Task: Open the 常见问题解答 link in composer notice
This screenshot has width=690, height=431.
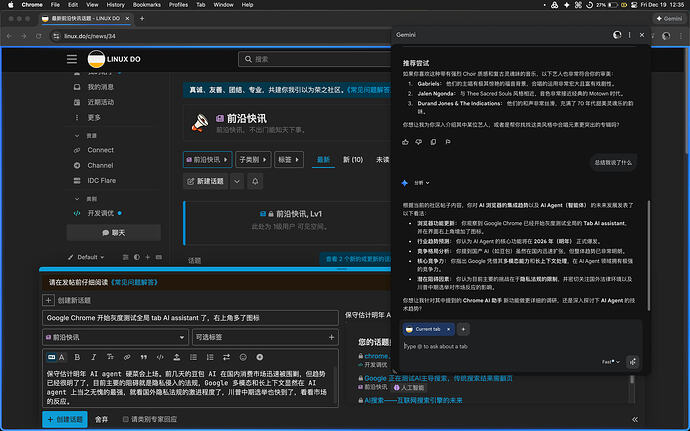Action: 134,282
